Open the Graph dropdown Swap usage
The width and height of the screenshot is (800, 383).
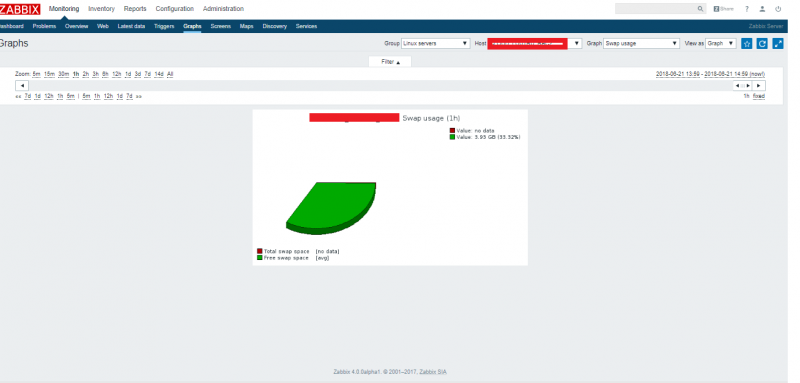pos(641,43)
